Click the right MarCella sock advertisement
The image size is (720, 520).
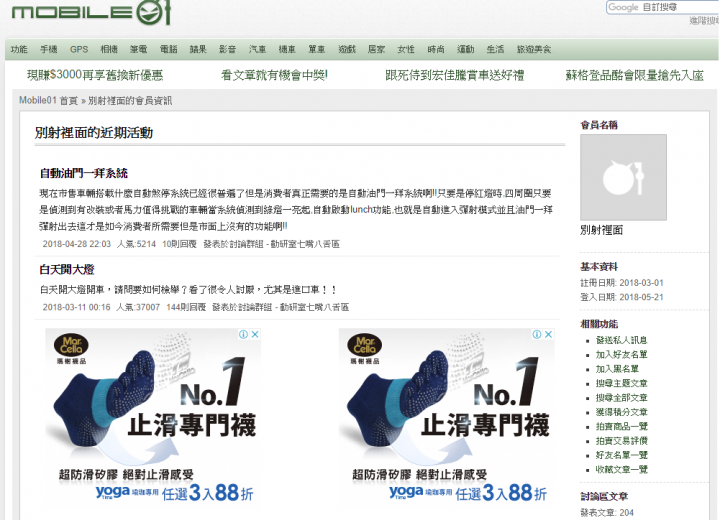pyautogui.click(x=446, y=417)
